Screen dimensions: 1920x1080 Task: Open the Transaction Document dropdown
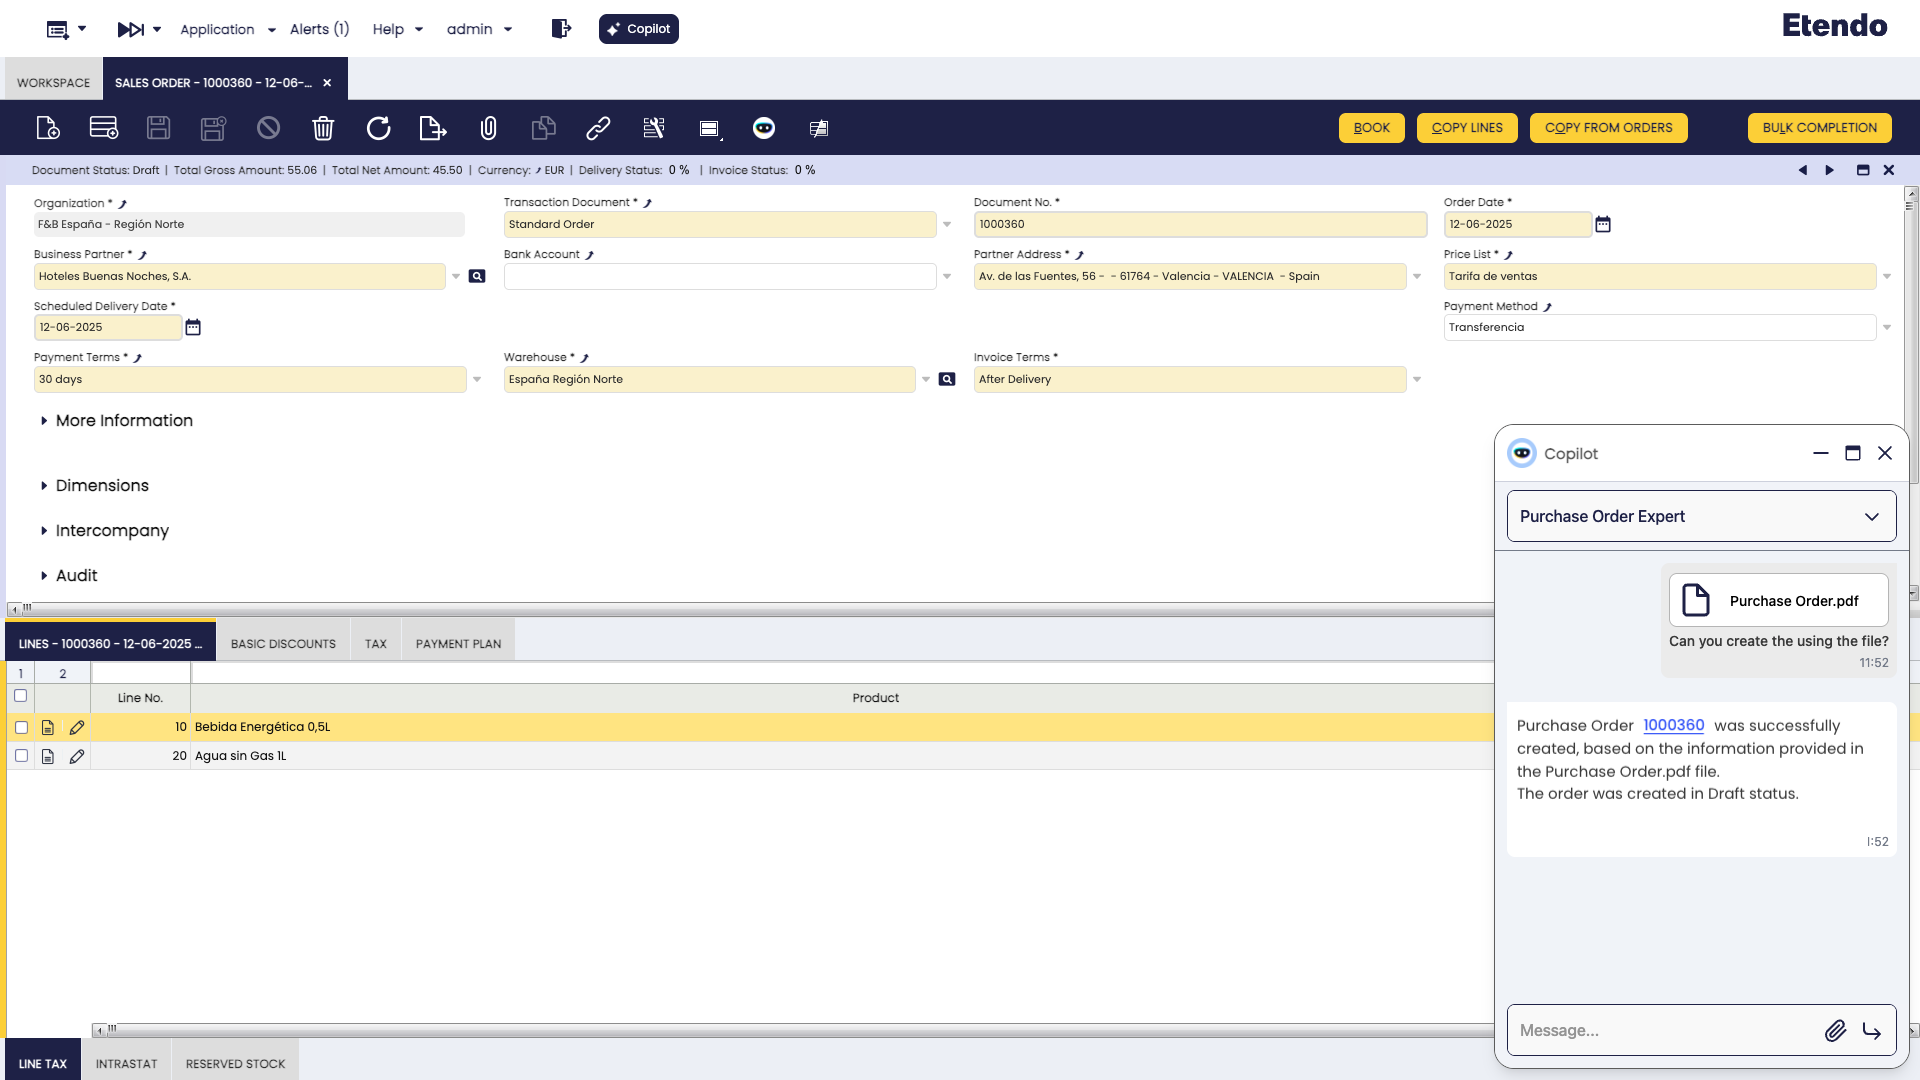click(x=947, y=224)
